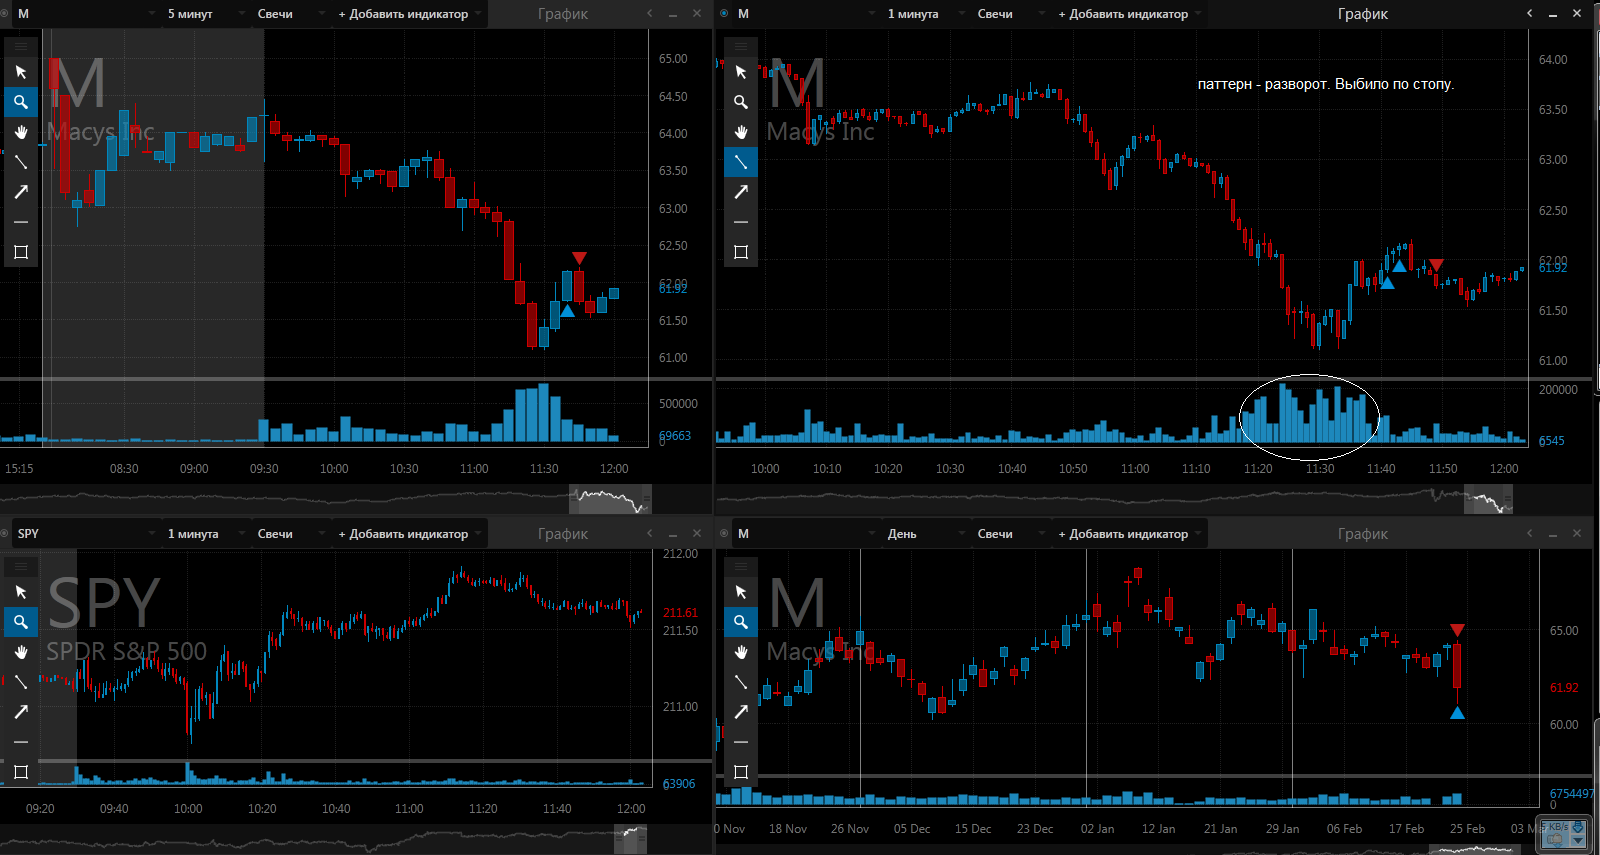This screenshot has height=855, width=1600.
Task: Grab the toolbar grip handle in the 5 минут chart
Action: point(21,46)
